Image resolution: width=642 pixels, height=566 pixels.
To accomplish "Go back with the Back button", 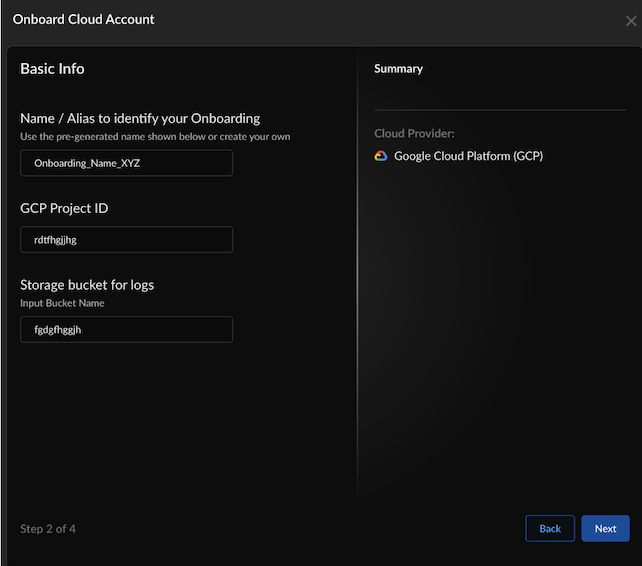I will pyautogui.click(x=550, y=528).
